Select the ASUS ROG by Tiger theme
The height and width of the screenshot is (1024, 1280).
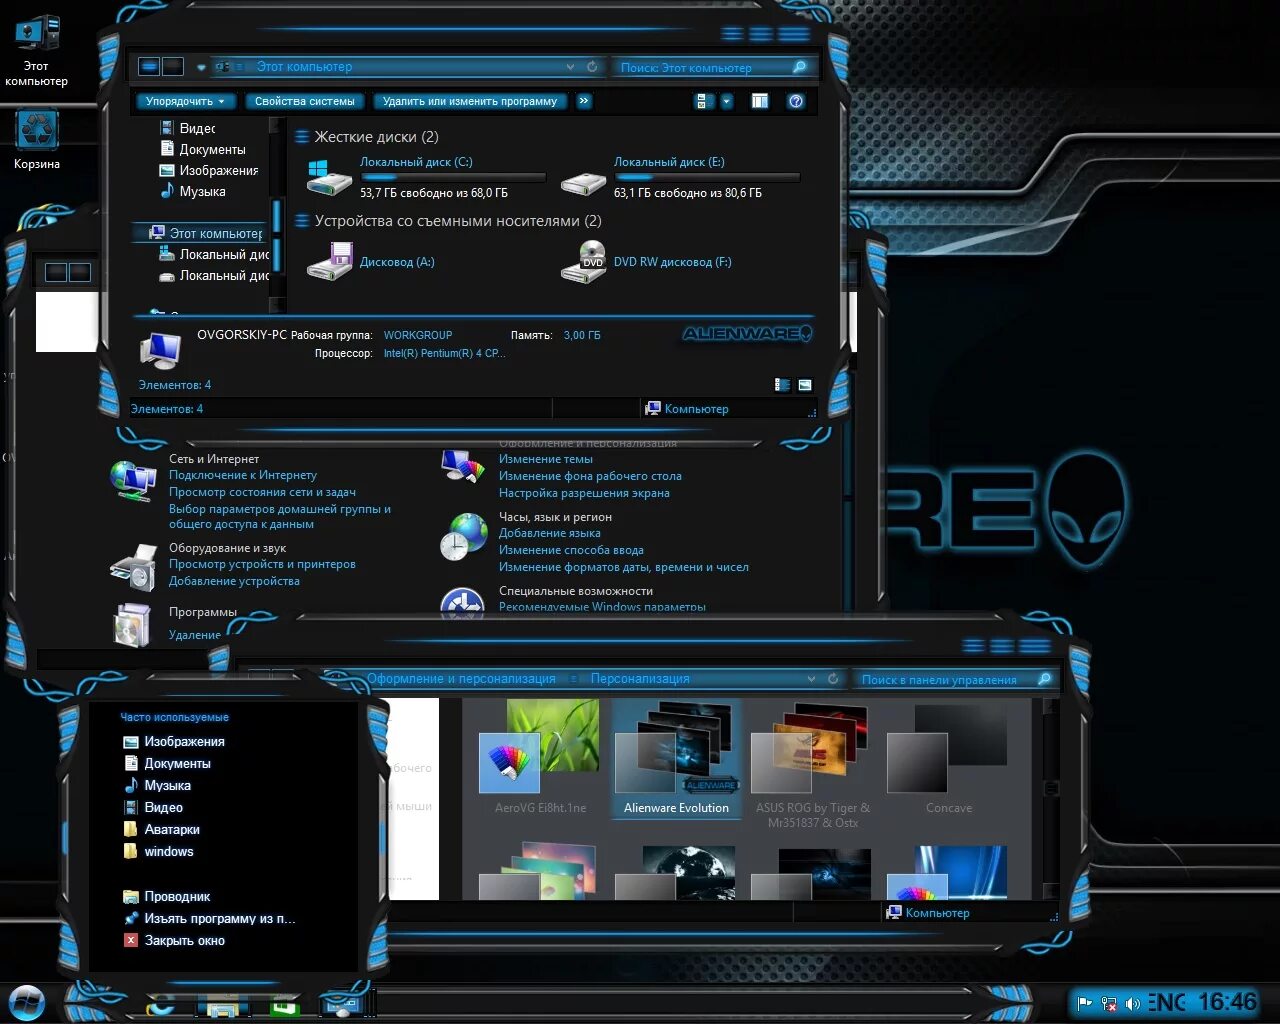812,765
